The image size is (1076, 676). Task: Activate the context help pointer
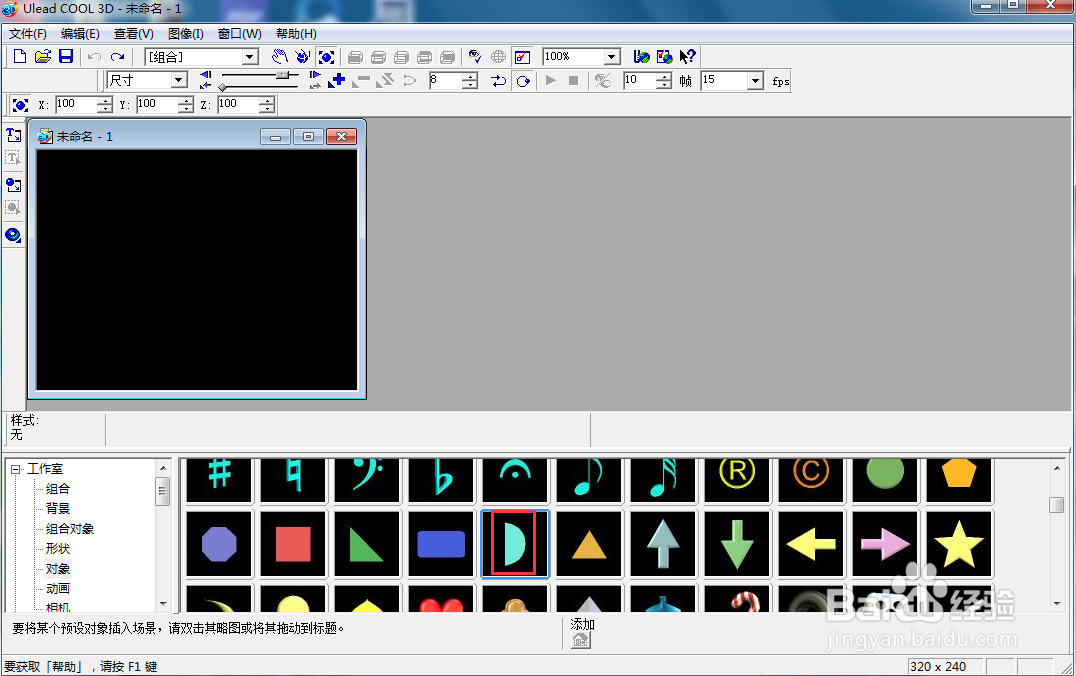tap(687, 57)
